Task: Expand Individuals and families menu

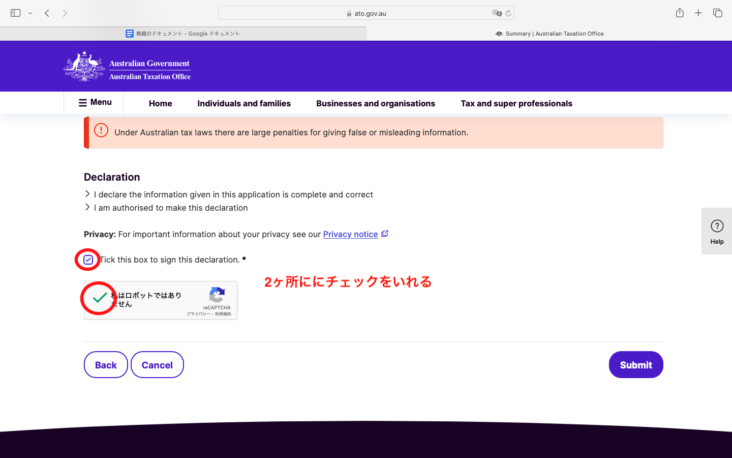Action: [x=244, y=103]
